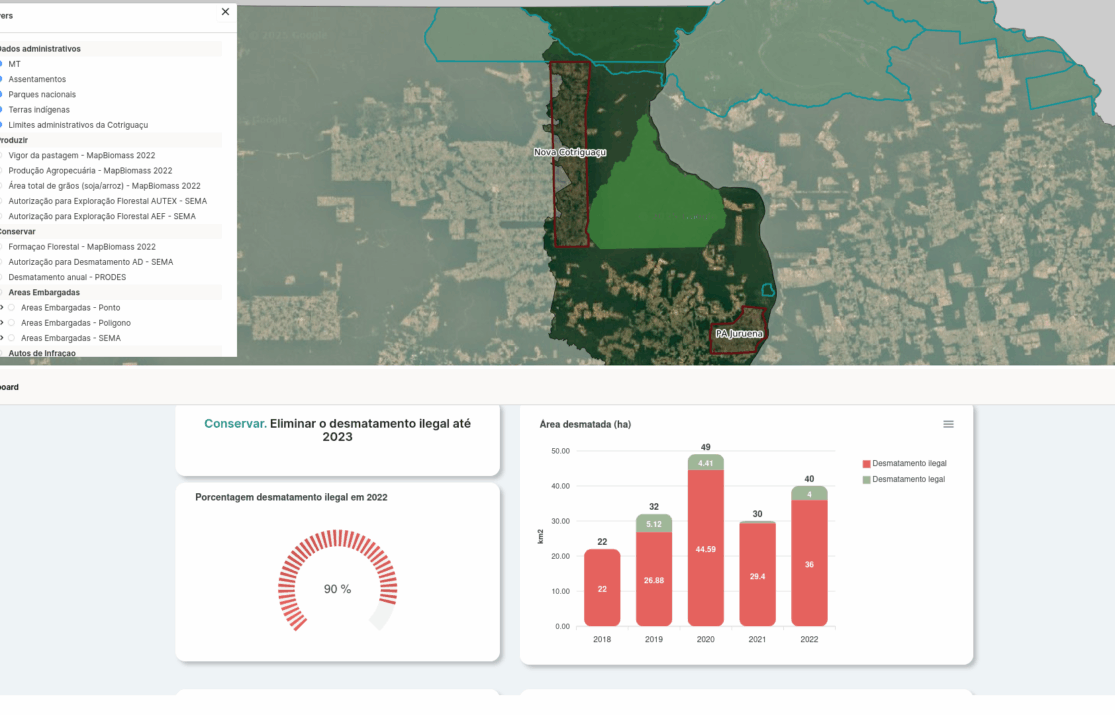Close the layers panel
The height and width of the screenshot is (715, 1115).
[x=225, y=12]
